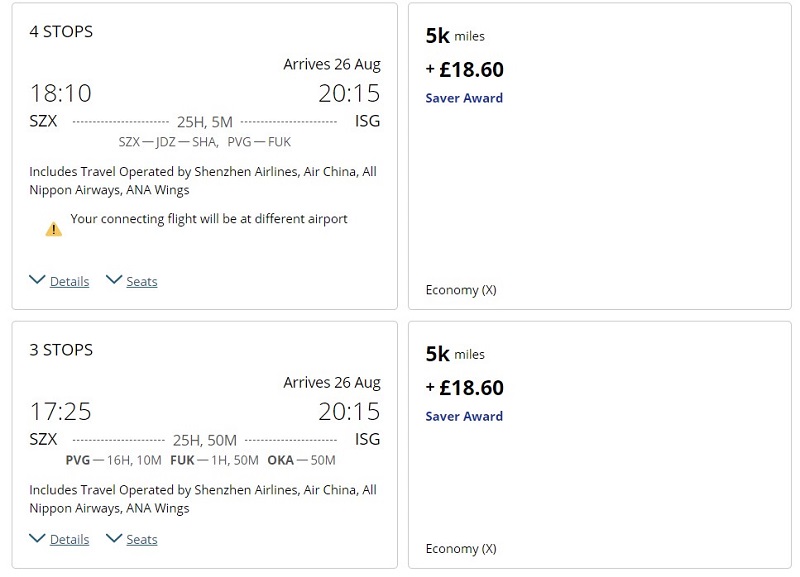Viewport: 800px width, 577px height.
Task: Click the yellow warning triangle icon
Action: point(54,229)
